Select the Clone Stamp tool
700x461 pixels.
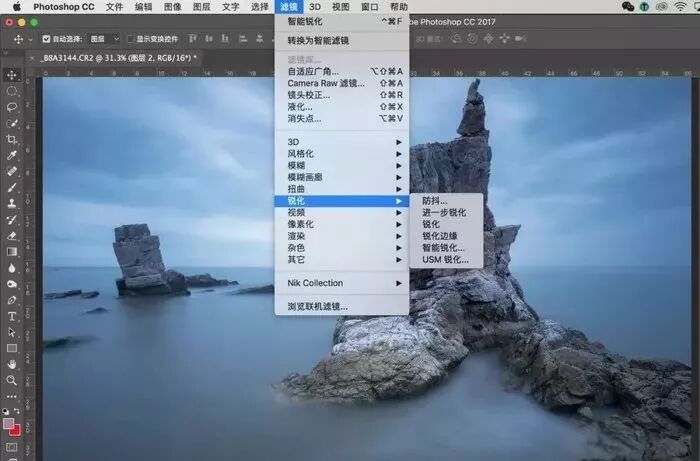pos(12,204)
